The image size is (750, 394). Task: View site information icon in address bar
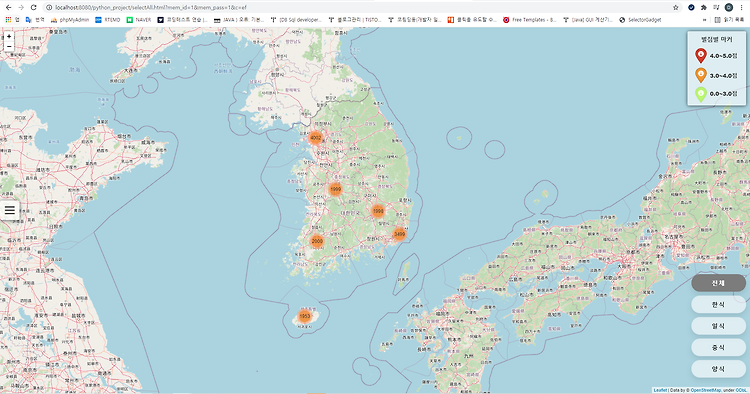[x=49, y=7]
